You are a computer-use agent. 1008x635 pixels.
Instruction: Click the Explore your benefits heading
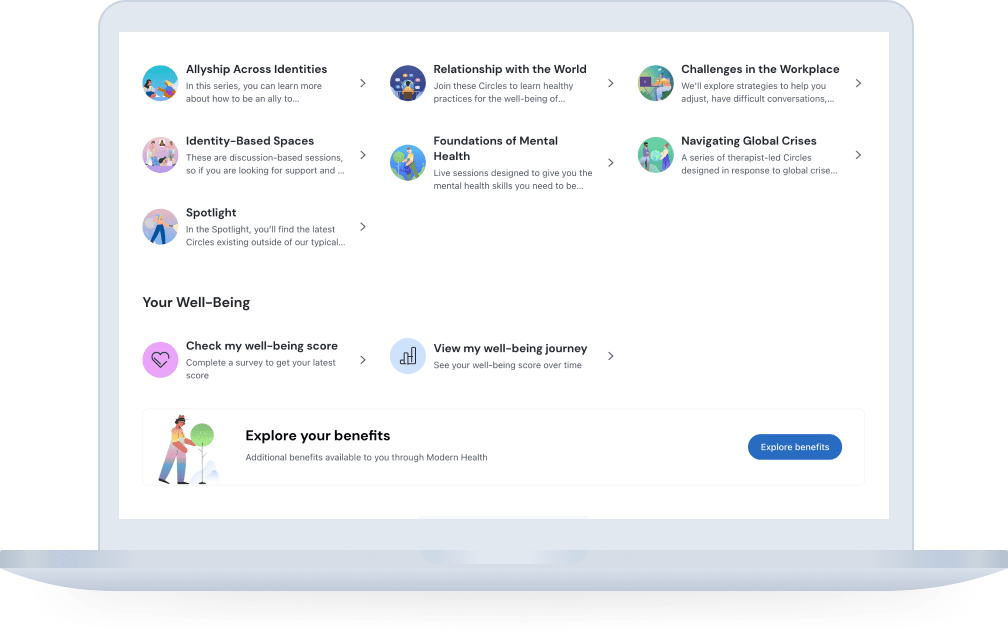318,436
